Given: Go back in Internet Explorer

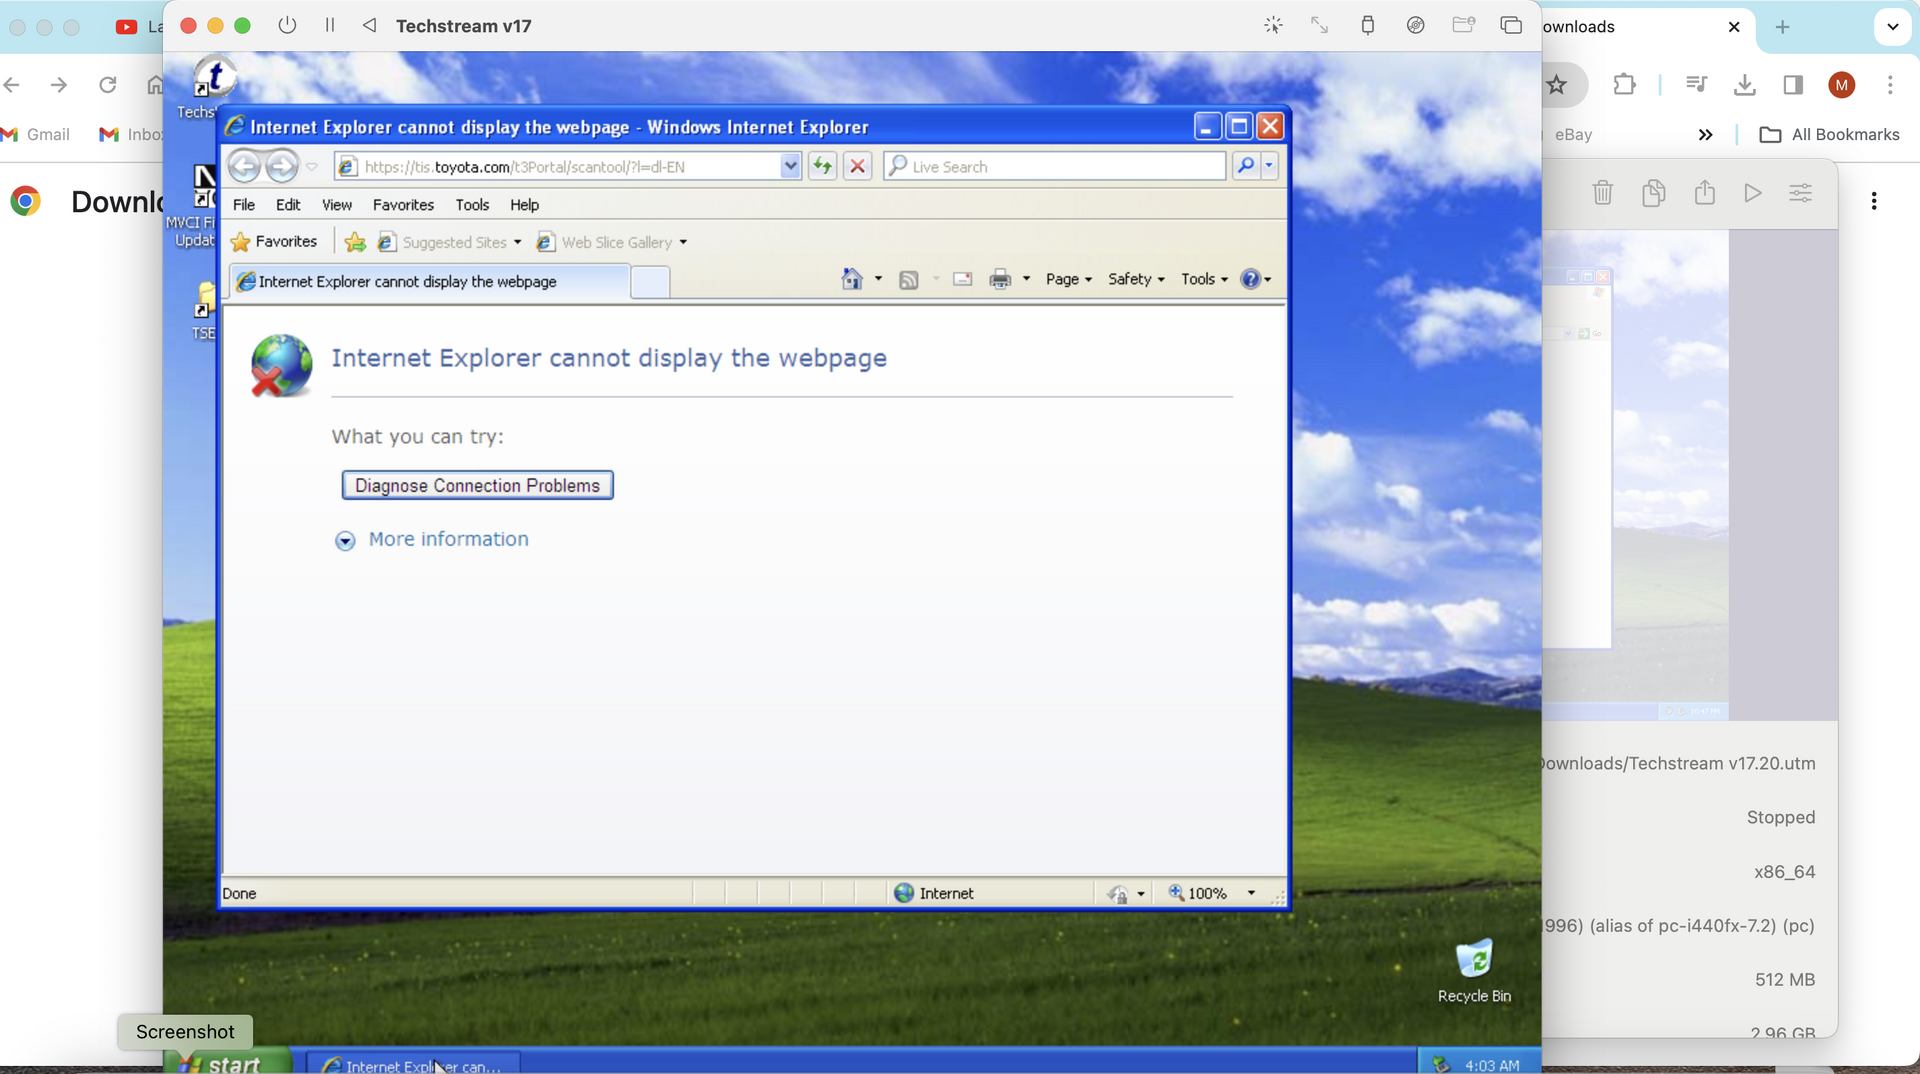Looking at the screenshot, I should pyautogui.click(x=244, y=166).
